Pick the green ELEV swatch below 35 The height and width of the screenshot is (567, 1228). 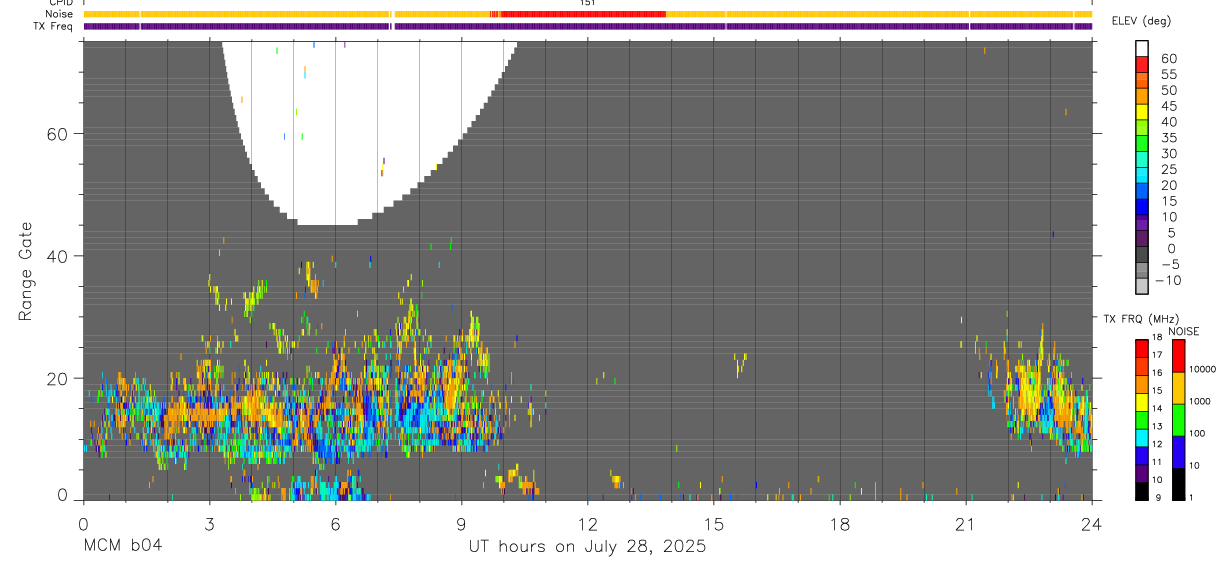(x=1143, y=144)
